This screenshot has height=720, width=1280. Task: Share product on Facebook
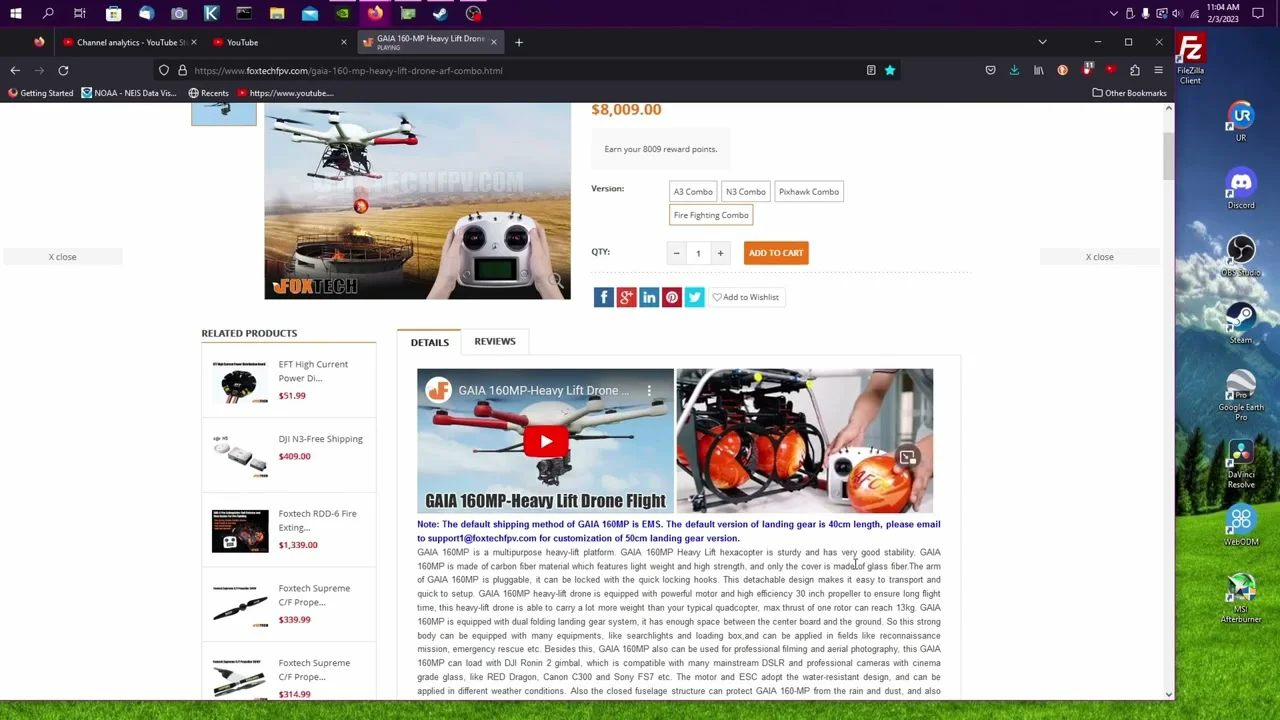603,297
